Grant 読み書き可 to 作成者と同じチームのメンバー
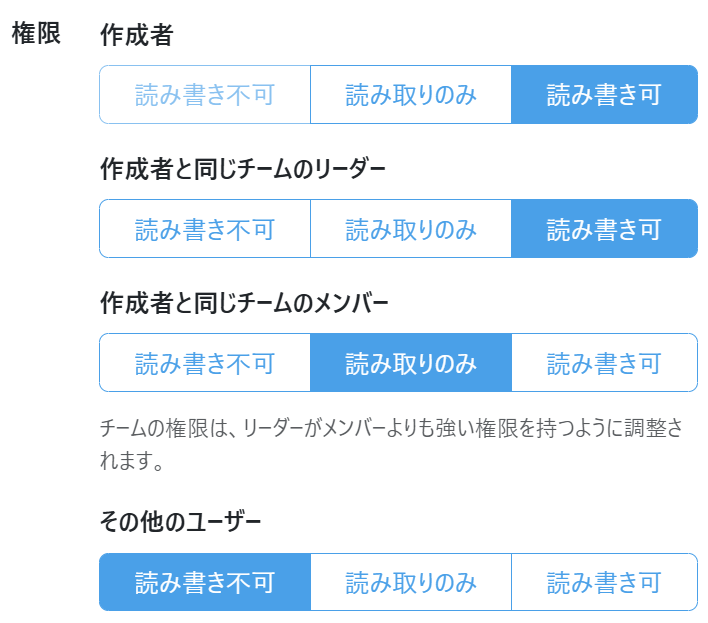This screenshot has height=623, width=708. 604,363
